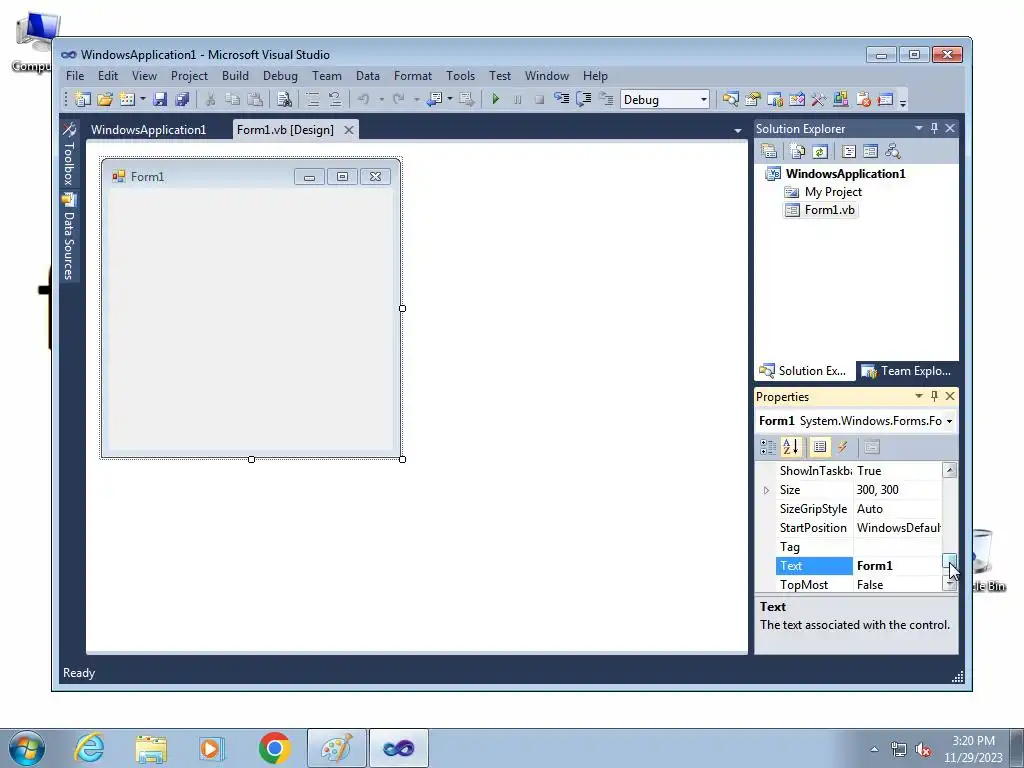Screen dimensions: 1024x768
Task: Edit the Text property value Form1
Action: tap(897, 566)
